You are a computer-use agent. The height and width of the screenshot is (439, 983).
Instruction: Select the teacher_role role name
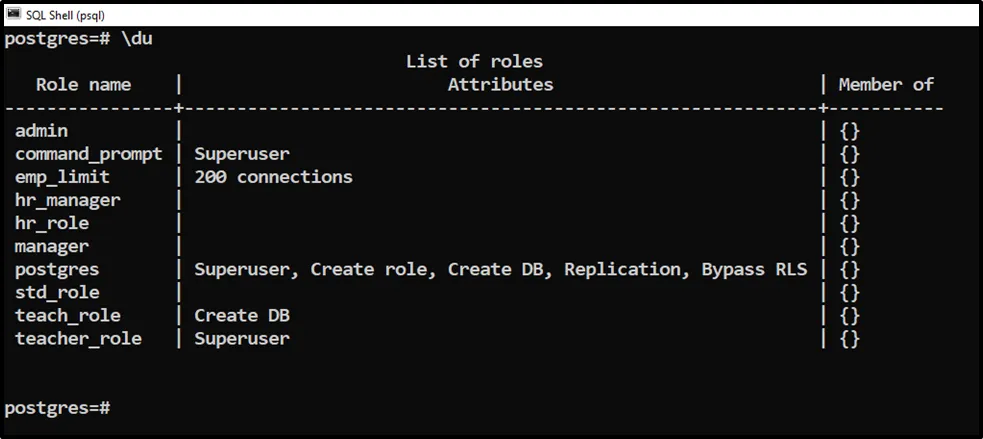[x=78, y=338]
